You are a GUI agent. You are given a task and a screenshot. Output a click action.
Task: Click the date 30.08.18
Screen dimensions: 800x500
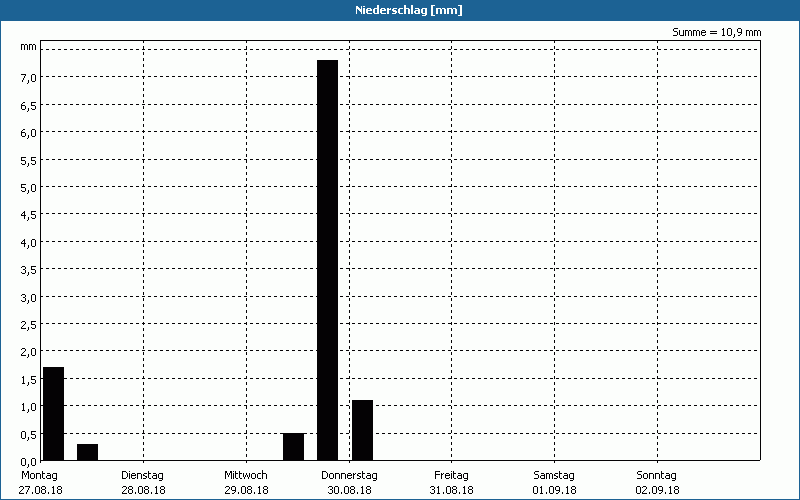[349, 490]
